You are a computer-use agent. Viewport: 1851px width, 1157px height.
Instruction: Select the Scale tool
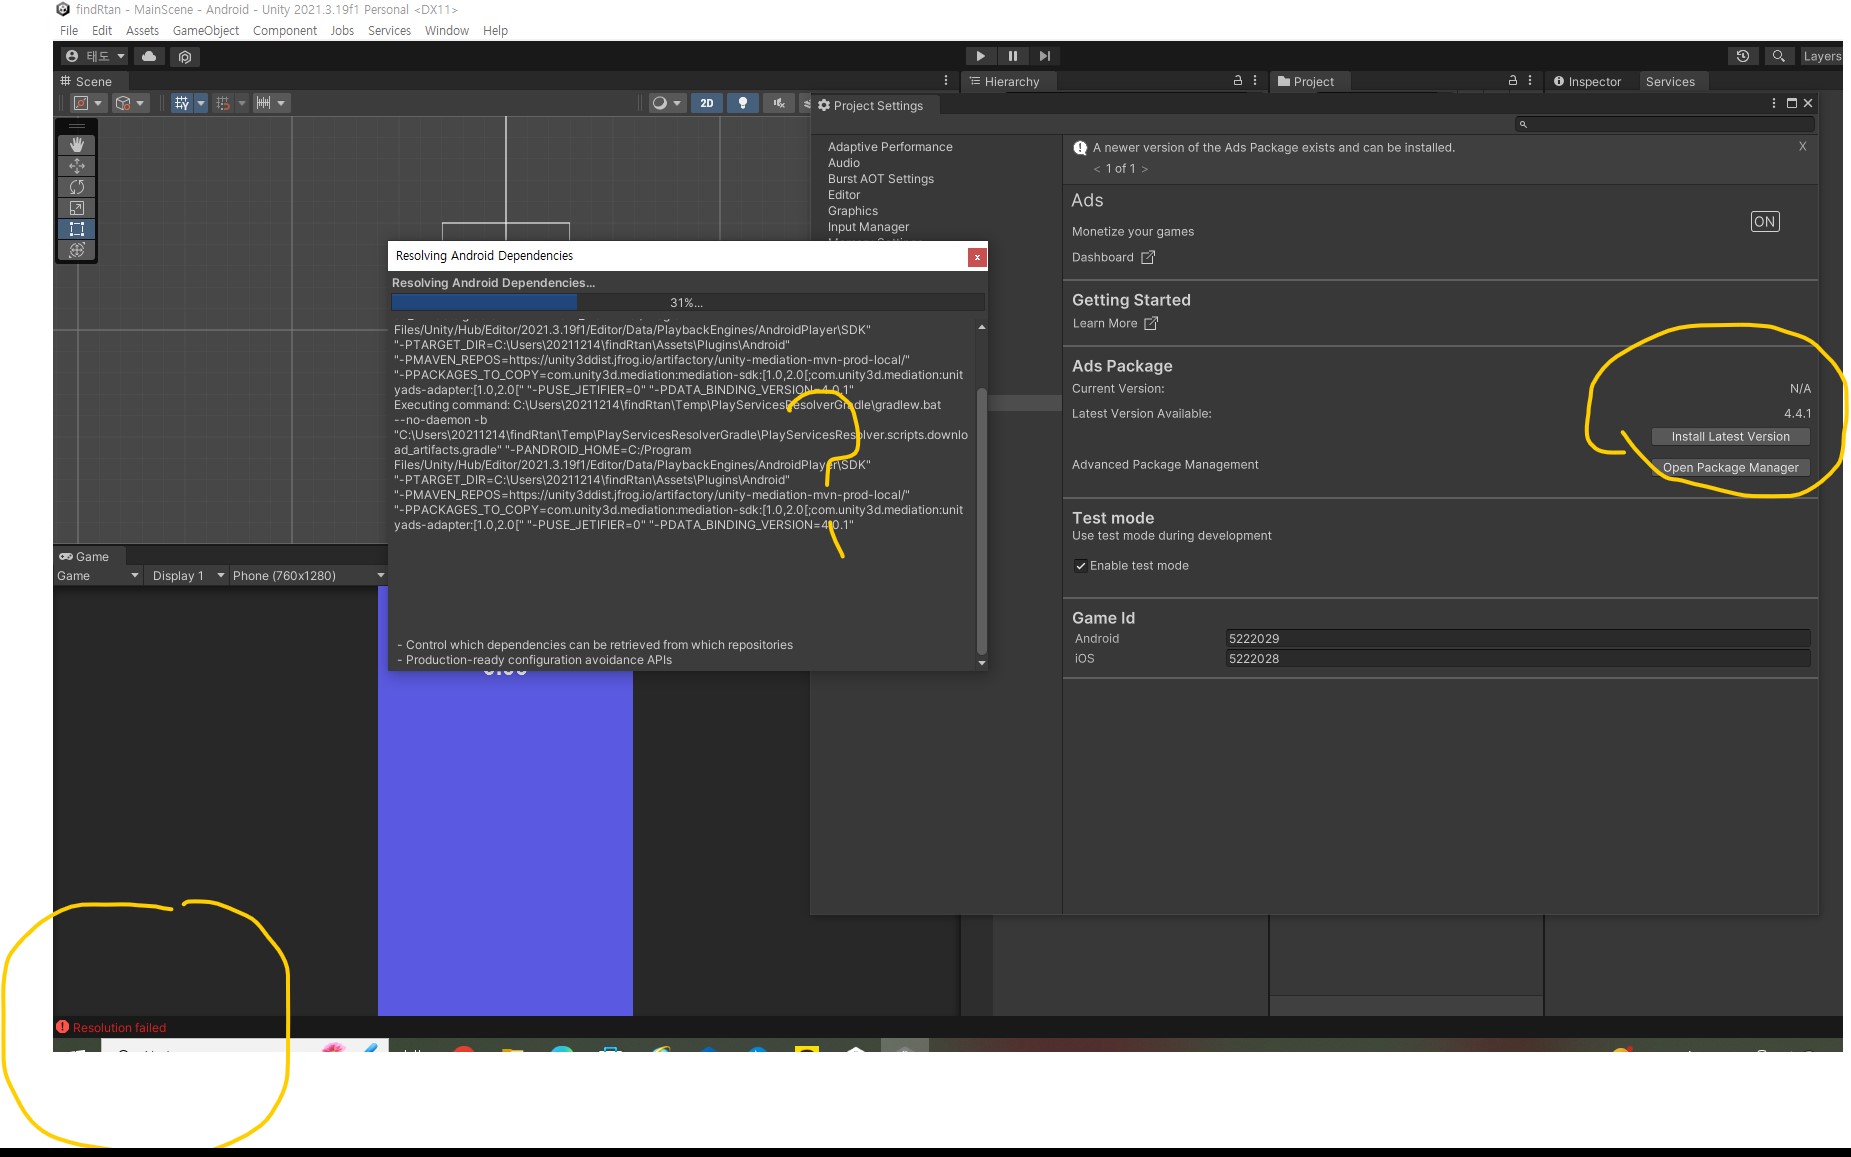(x=77, y=208)
